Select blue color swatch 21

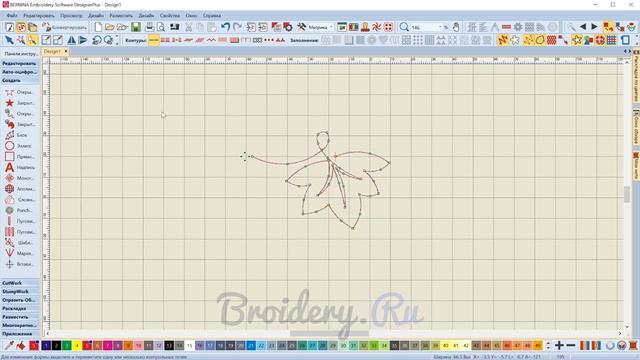tap(251, 346)
